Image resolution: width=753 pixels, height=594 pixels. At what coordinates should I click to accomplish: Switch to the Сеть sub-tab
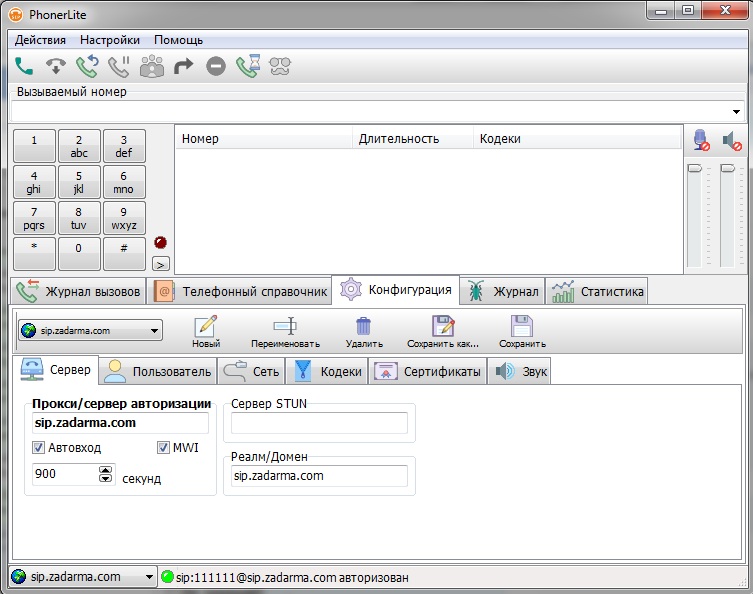click(x=251, y=371)
